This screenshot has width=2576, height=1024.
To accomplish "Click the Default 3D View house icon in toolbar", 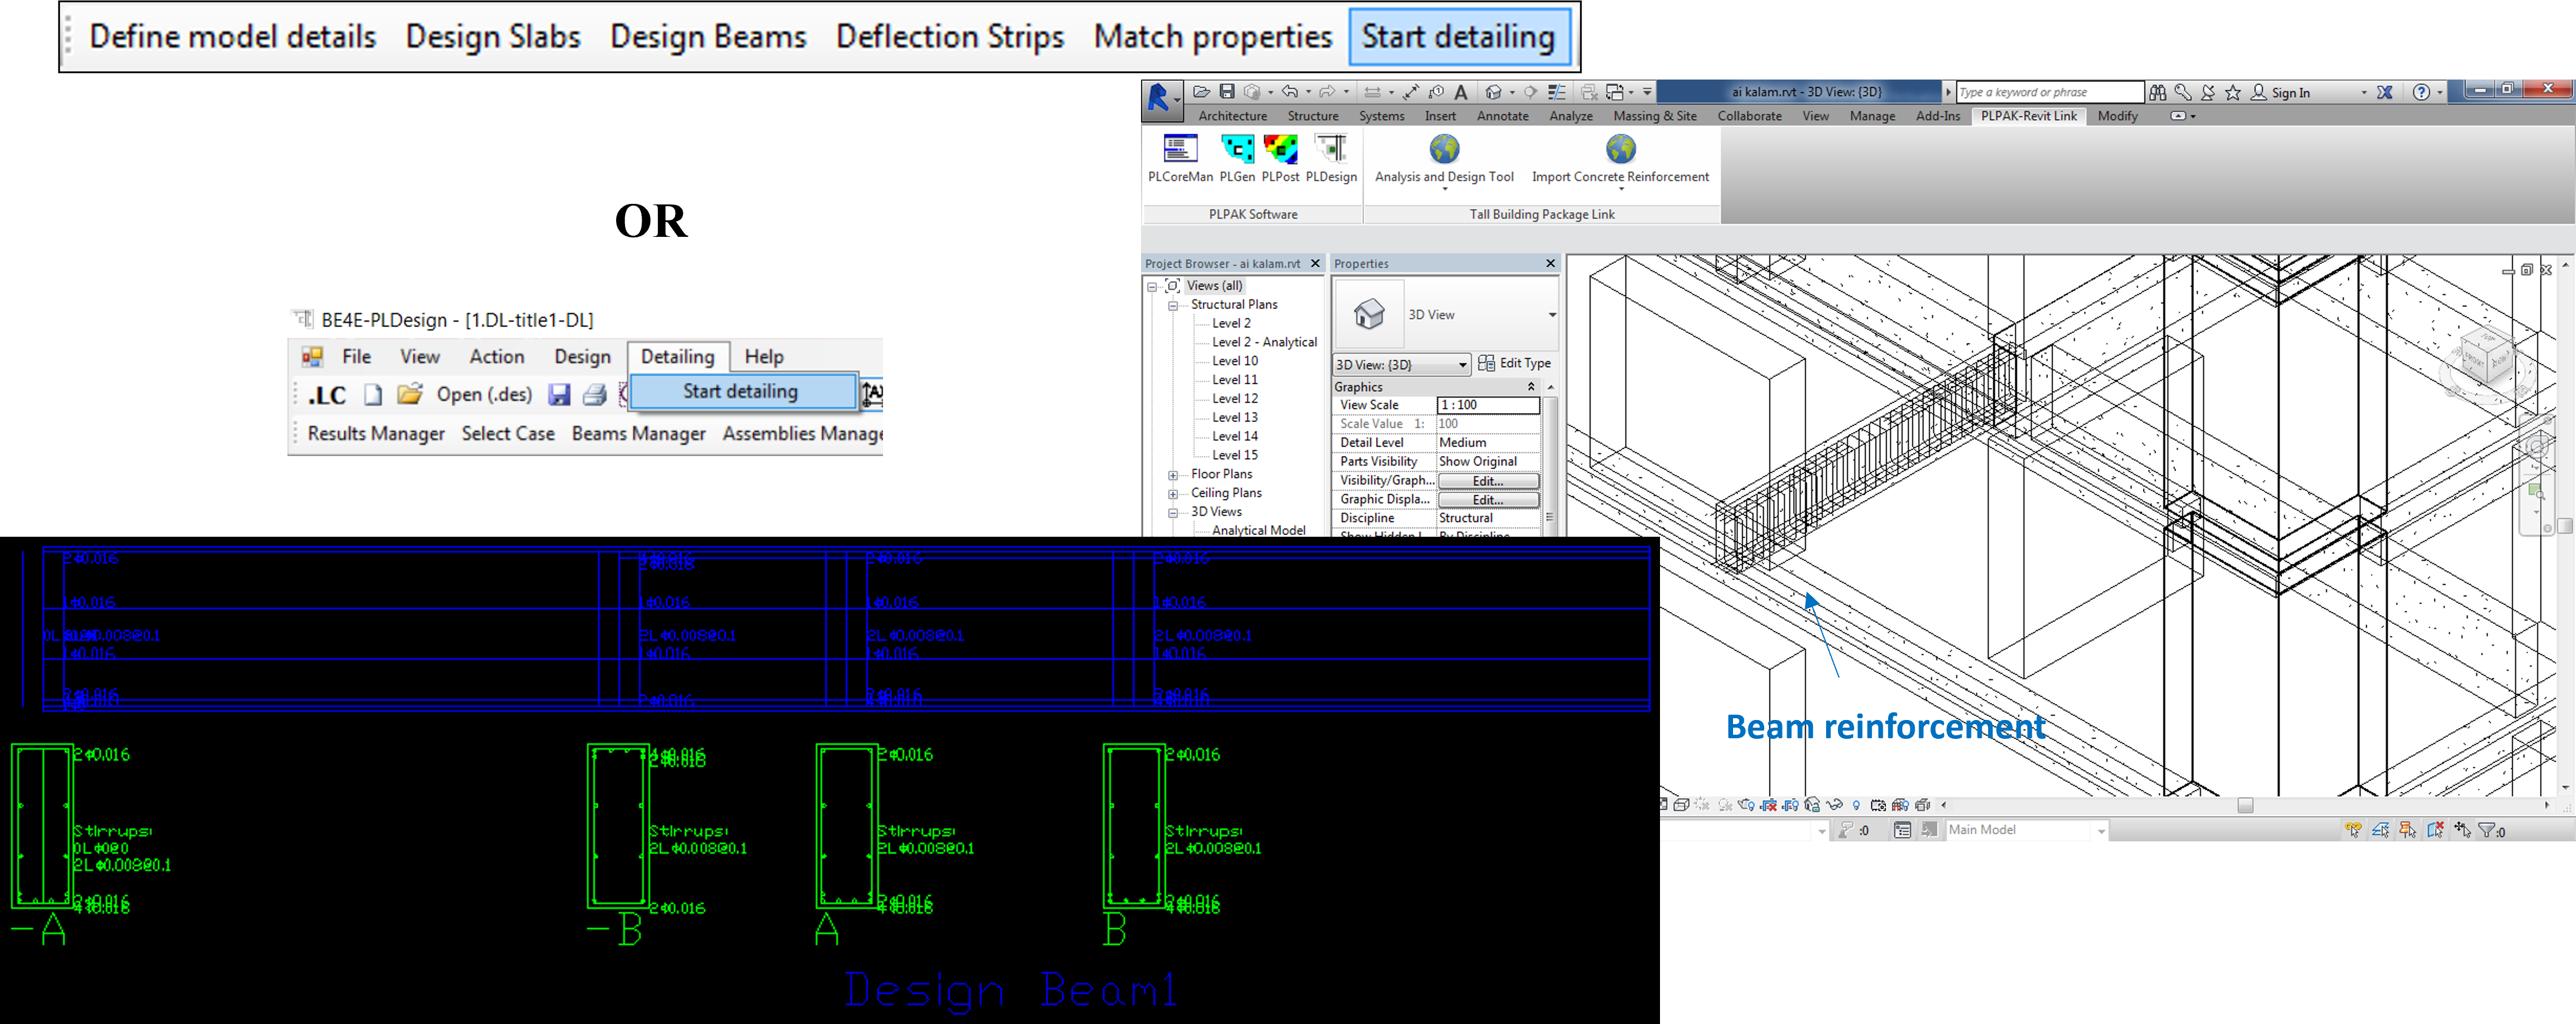I will tap(1493, 92).
